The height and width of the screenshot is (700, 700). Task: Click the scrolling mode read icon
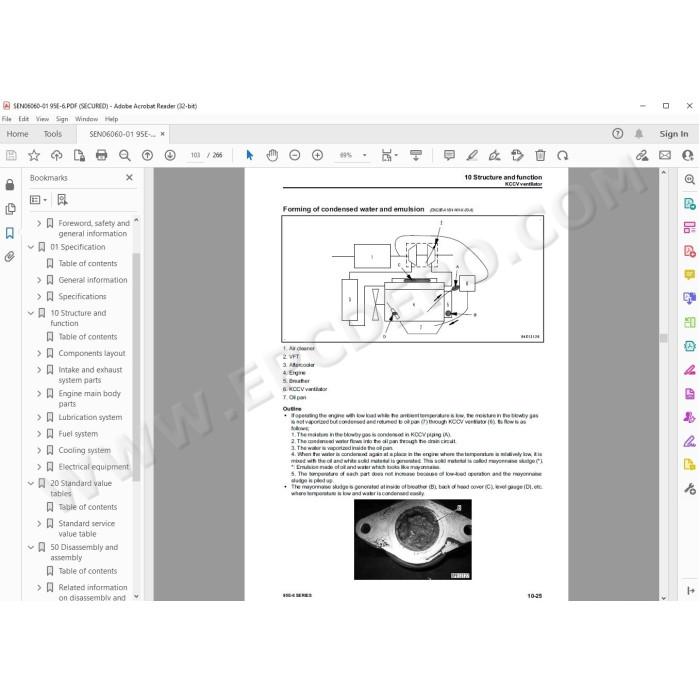click(x=416, y=155)
